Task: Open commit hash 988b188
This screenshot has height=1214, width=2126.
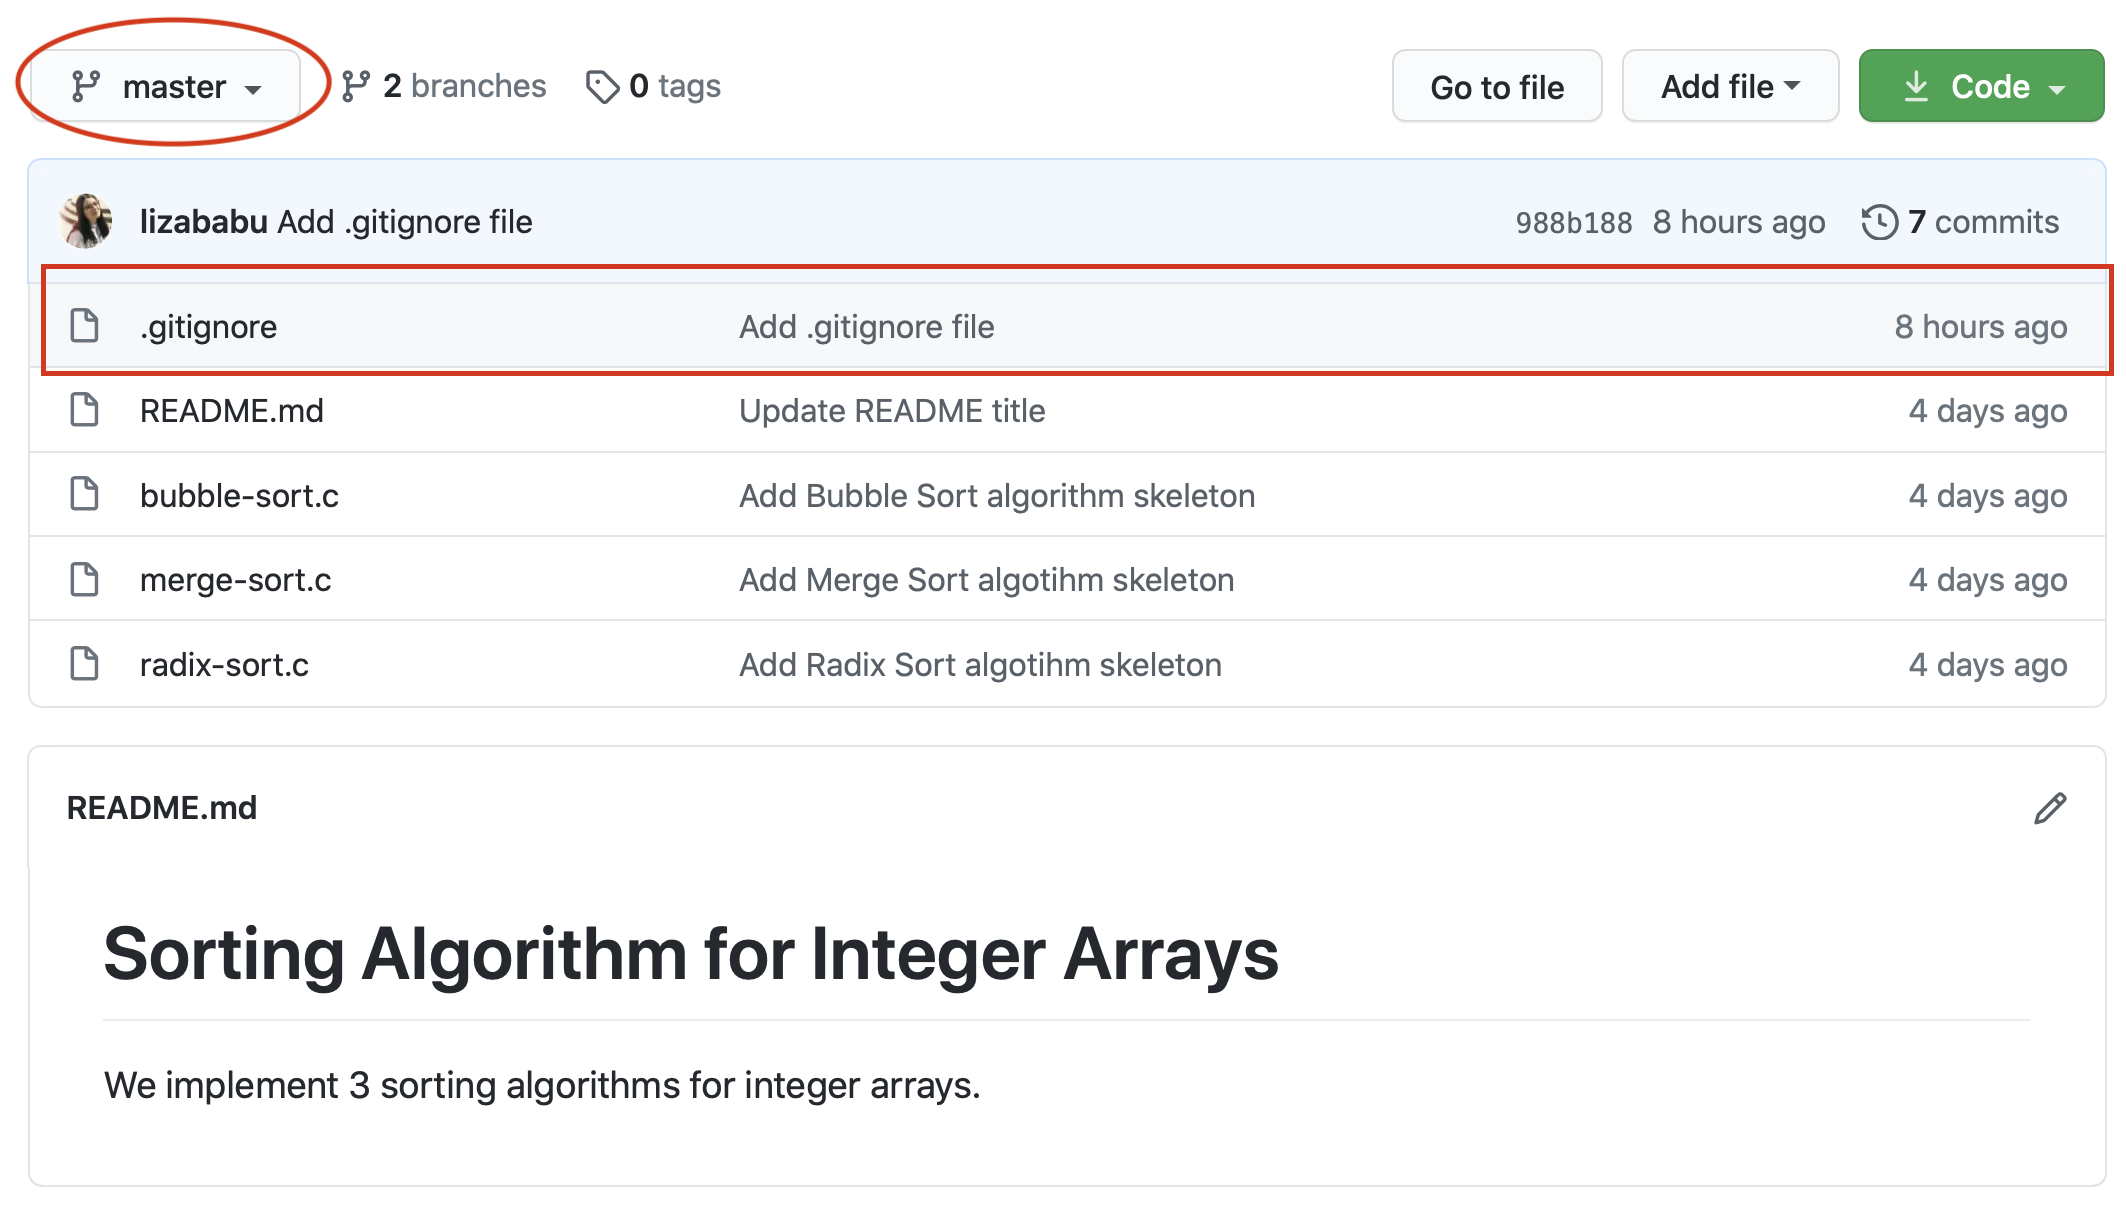Action: 1574,222
